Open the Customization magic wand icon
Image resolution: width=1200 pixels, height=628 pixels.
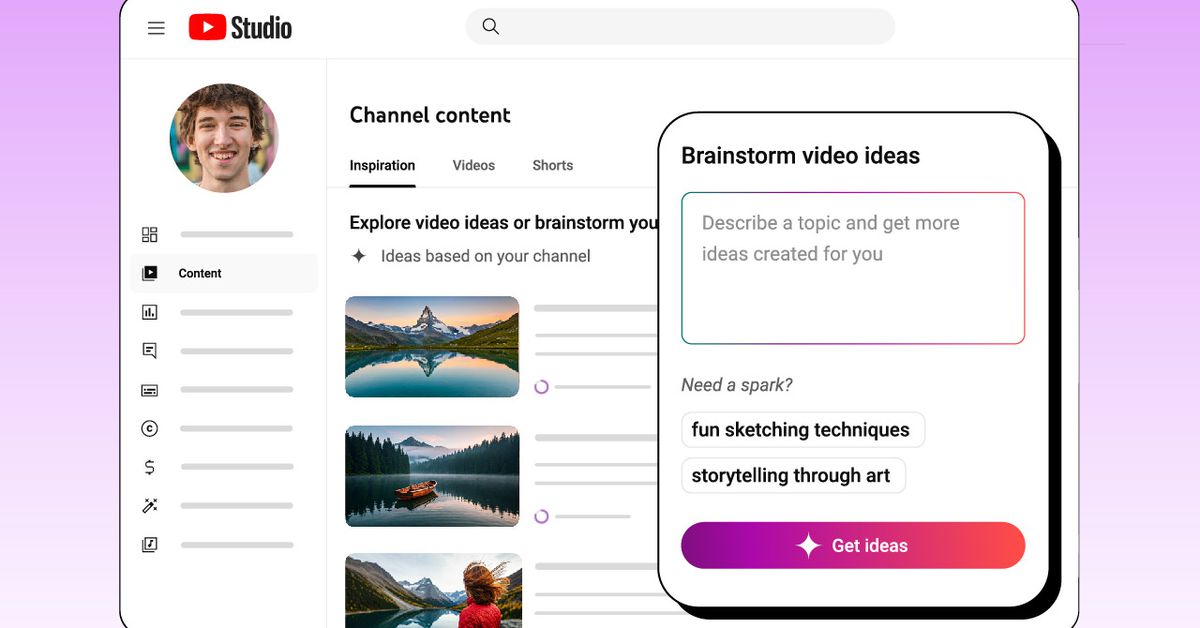point(150,506)
